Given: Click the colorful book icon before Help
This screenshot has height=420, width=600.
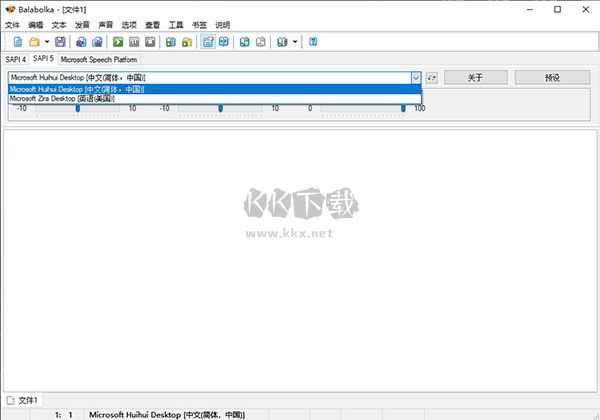Looking at the screenshot, I should click(282, 42).
